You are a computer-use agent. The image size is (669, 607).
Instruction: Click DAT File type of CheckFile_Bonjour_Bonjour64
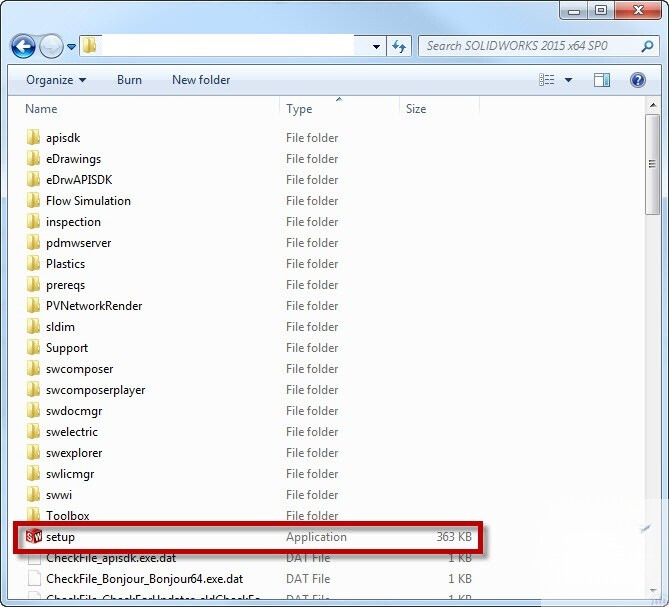pos(308,579)
